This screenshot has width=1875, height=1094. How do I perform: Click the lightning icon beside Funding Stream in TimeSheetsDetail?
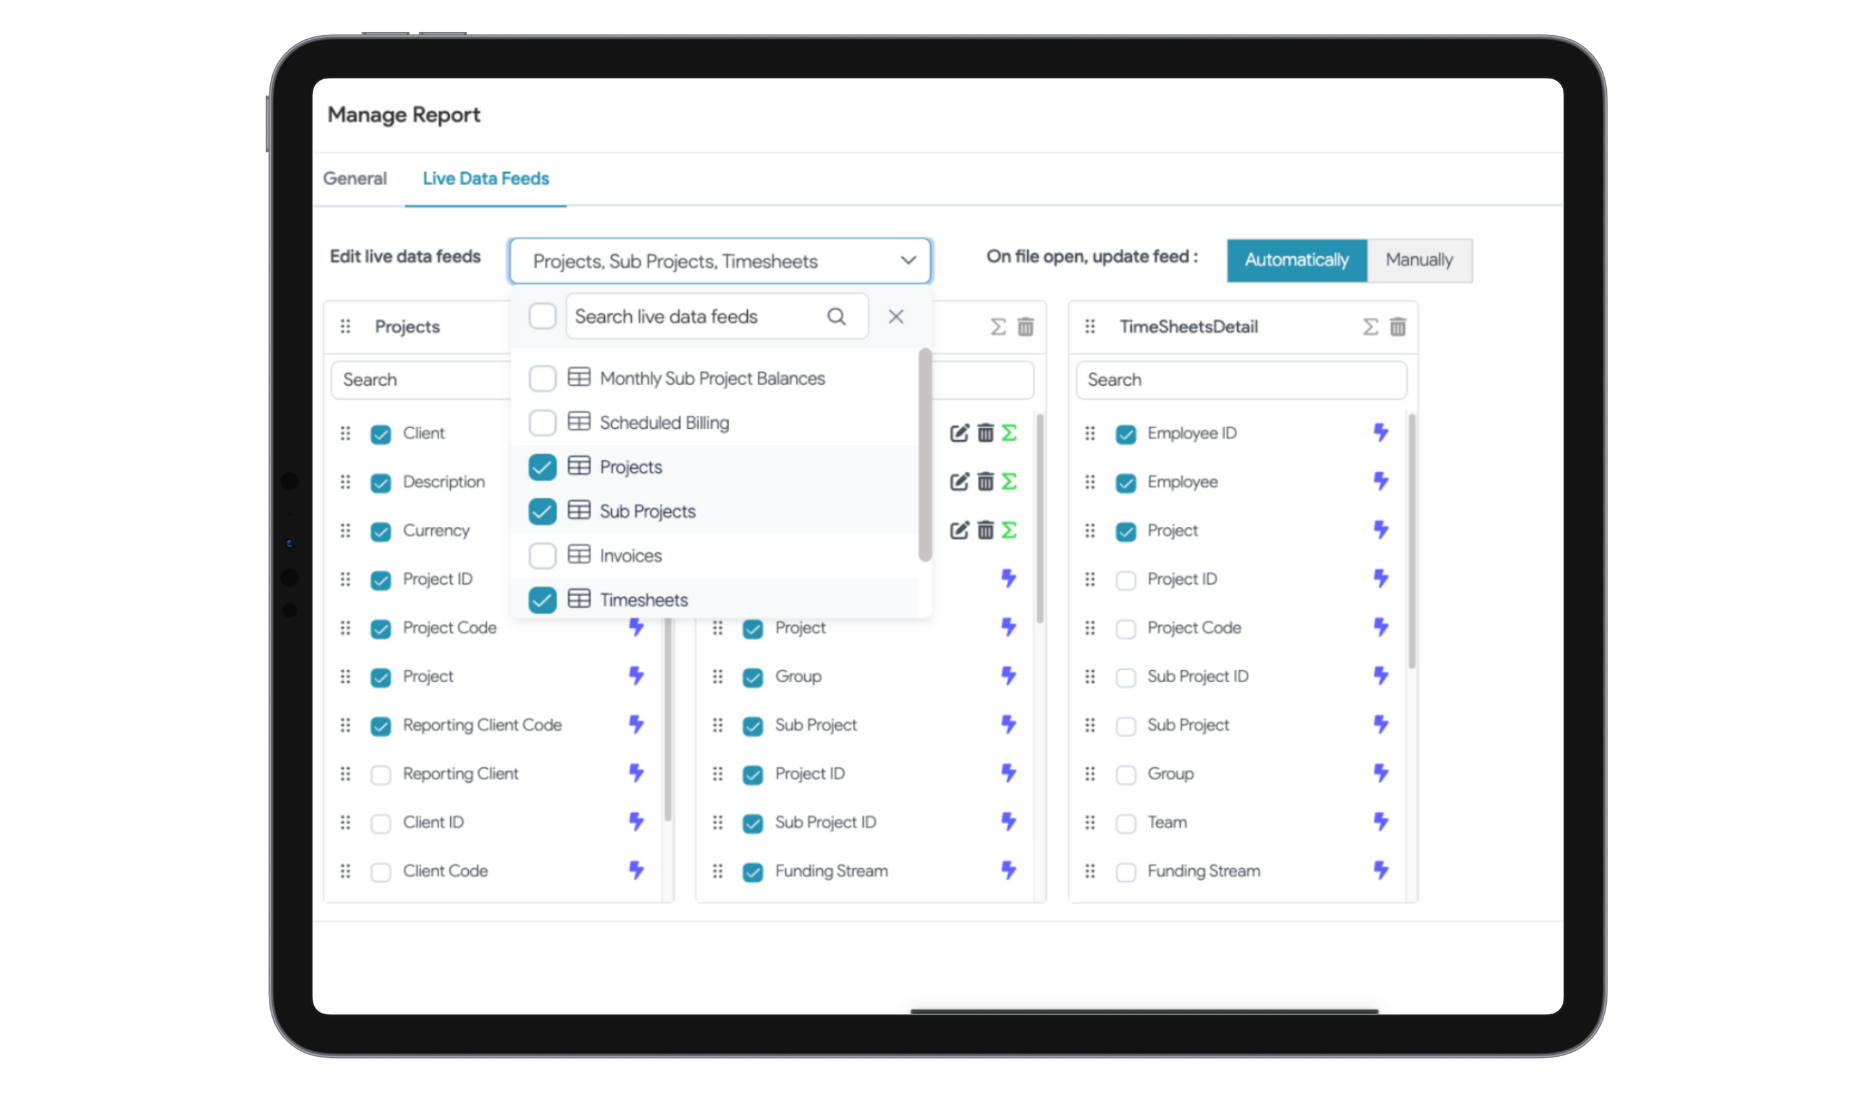[x=1380, y=870]
